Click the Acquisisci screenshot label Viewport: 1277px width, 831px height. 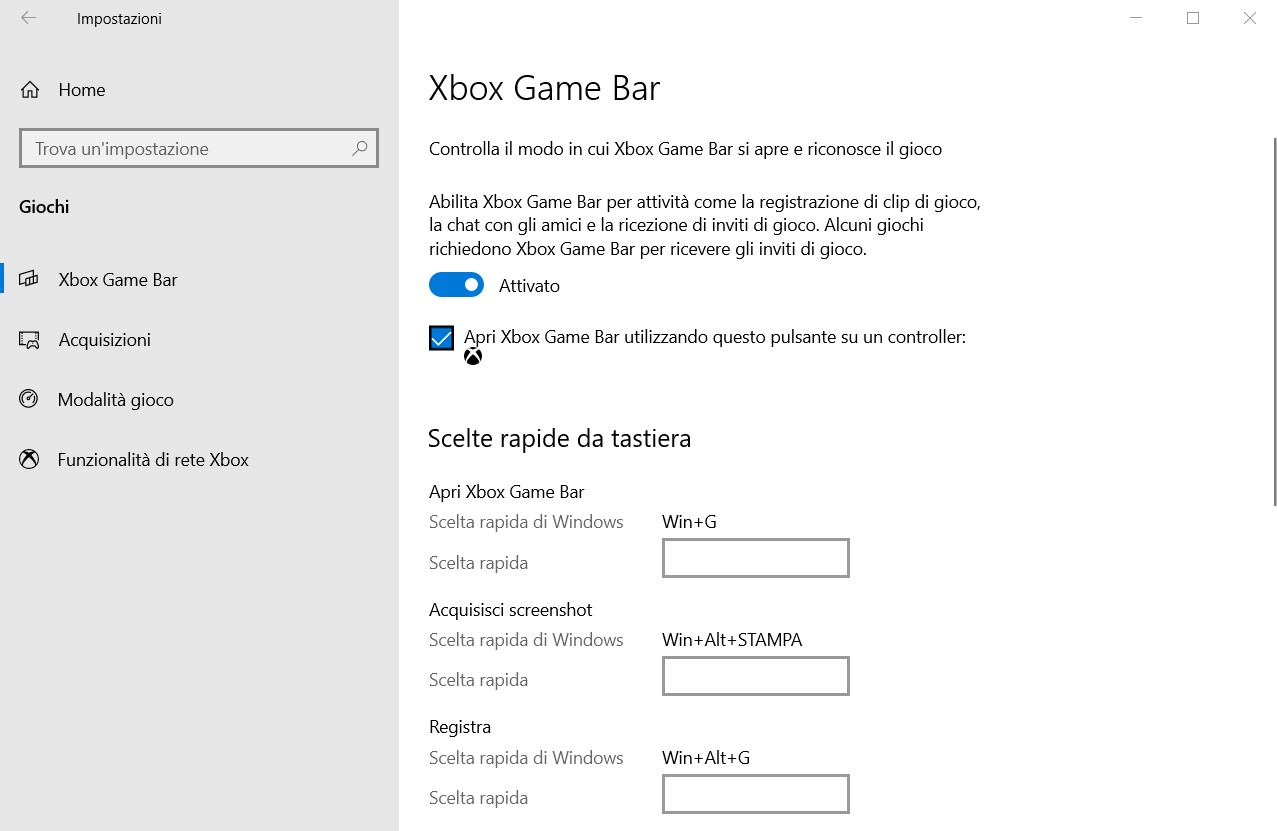pyautogui.click(x=510, y=609)
